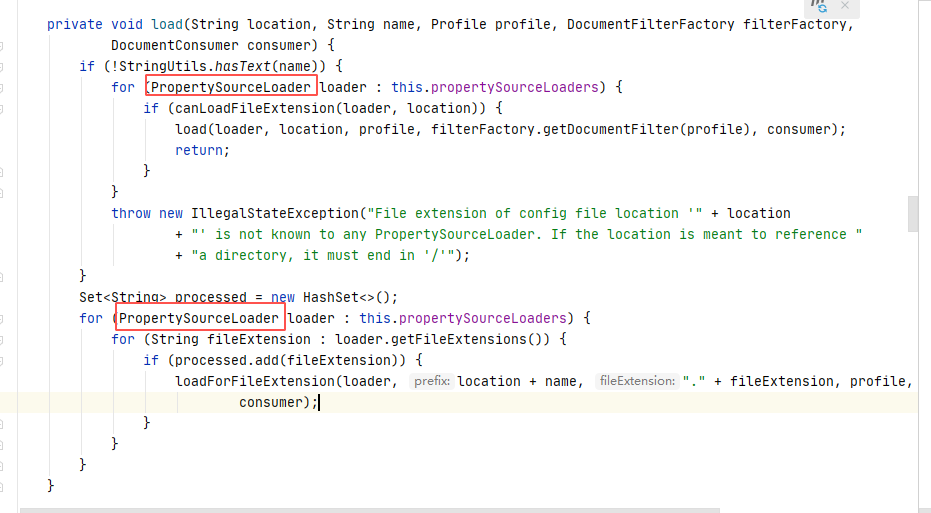Click the 'return' keyword
The width and height of the screenshot is (931, 513).
point(198,150)
